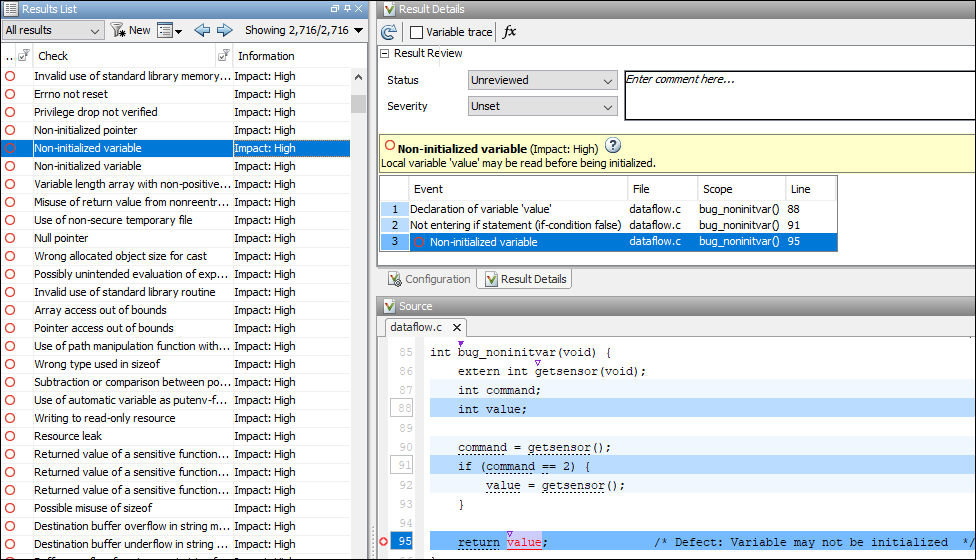
Task: Expand the Showing 2,716/2,716 dropdown arrow
Action: 358,30
